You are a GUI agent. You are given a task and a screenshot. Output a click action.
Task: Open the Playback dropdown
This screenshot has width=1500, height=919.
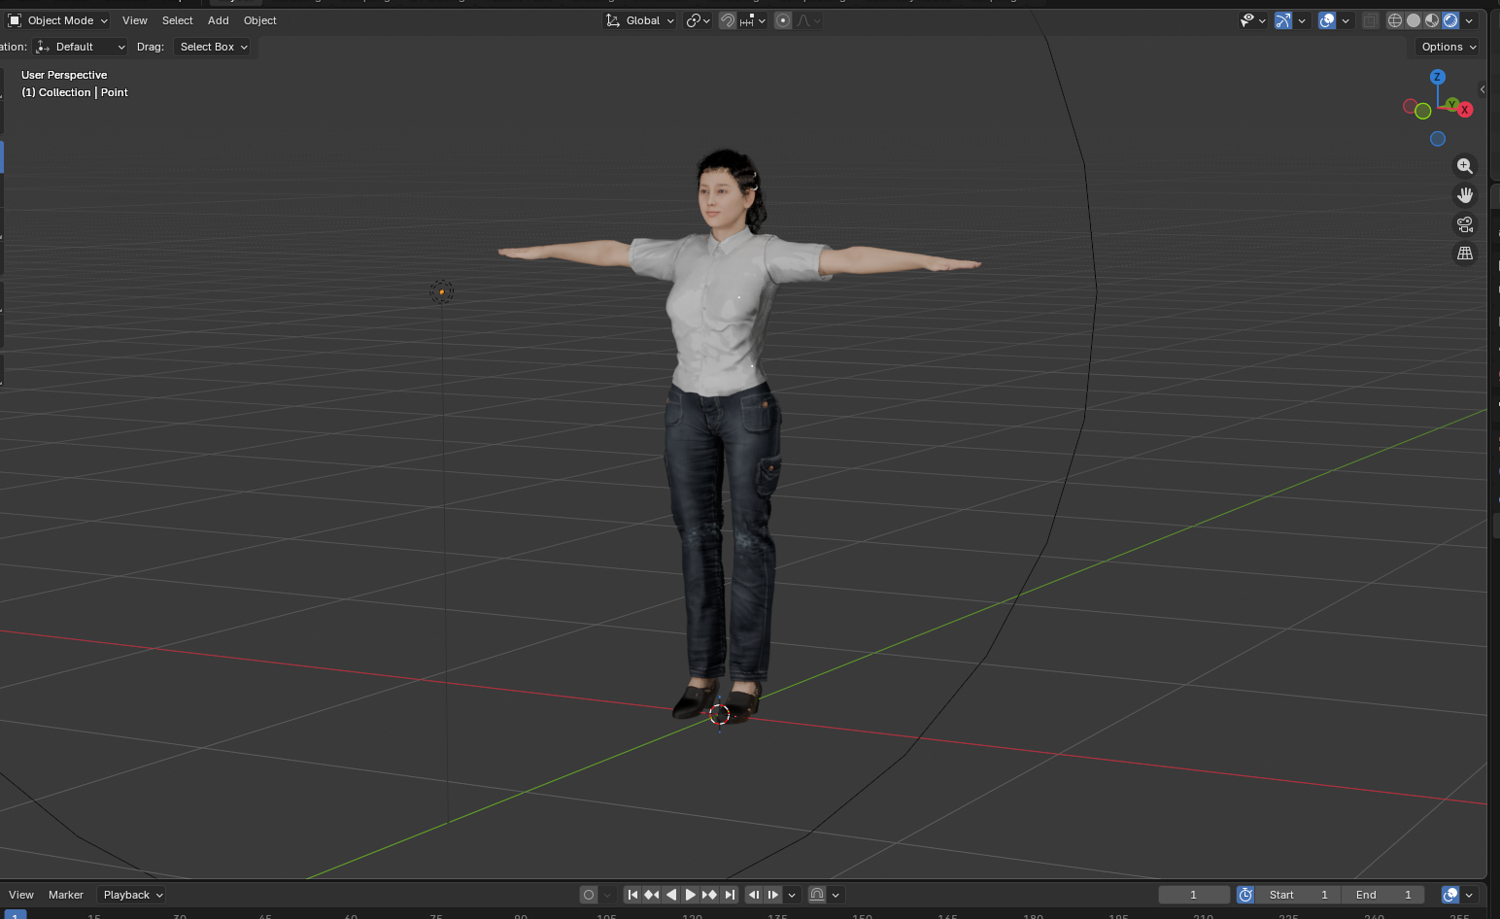click(132, 895)
